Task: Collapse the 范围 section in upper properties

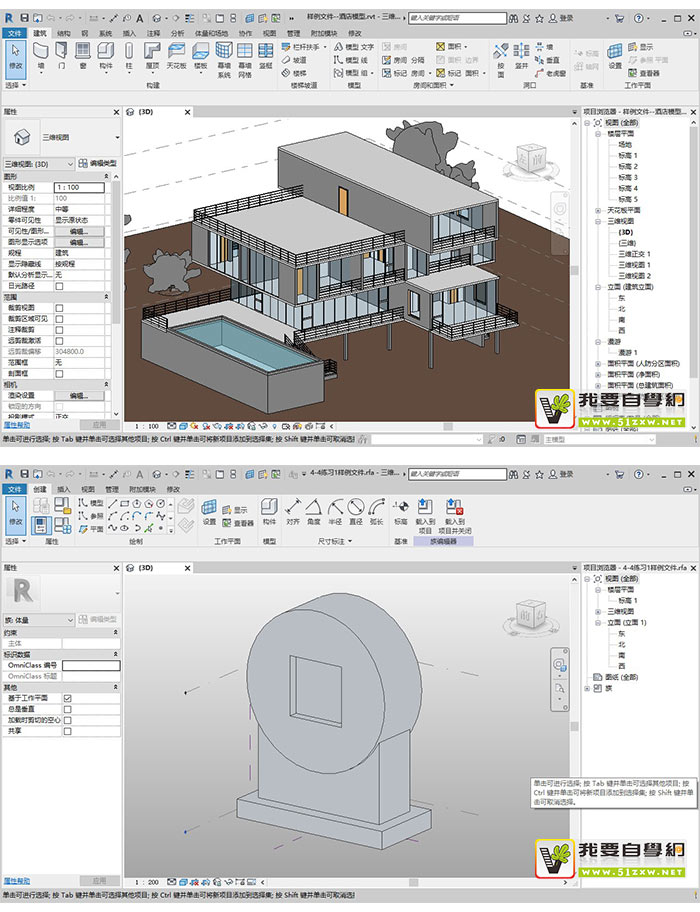Action: 106,297
